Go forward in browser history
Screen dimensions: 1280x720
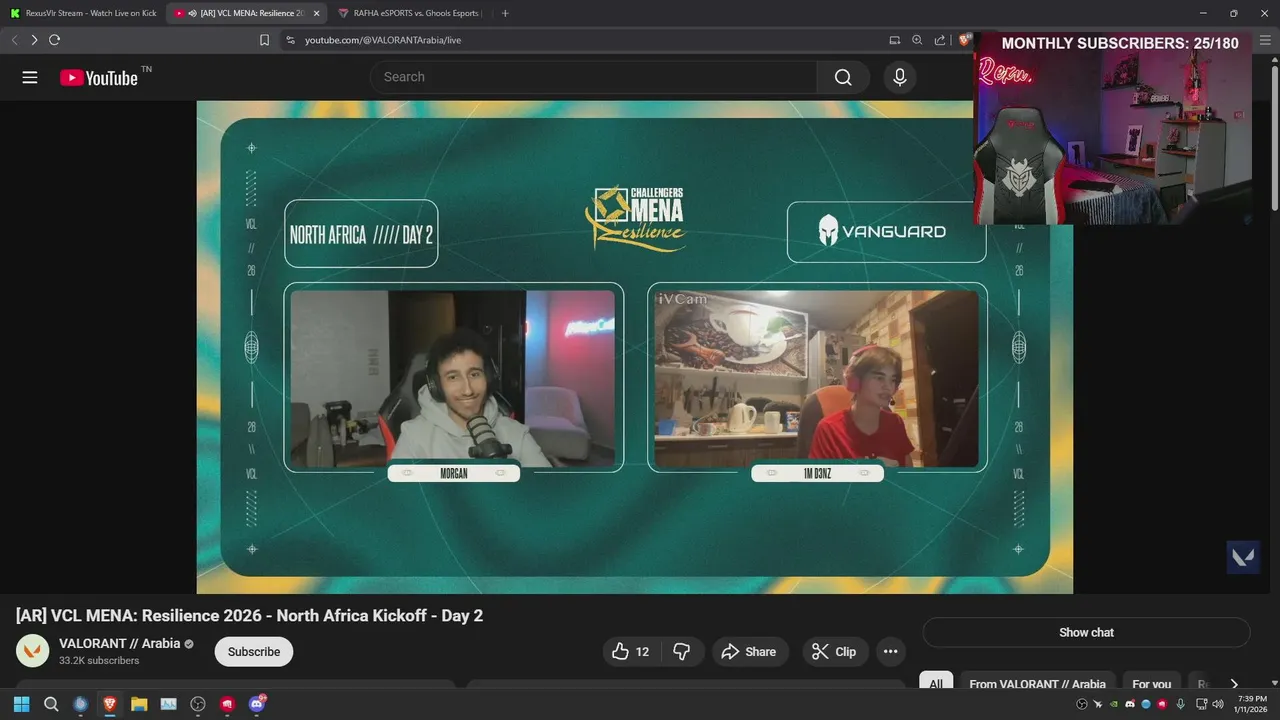point(34,40)
